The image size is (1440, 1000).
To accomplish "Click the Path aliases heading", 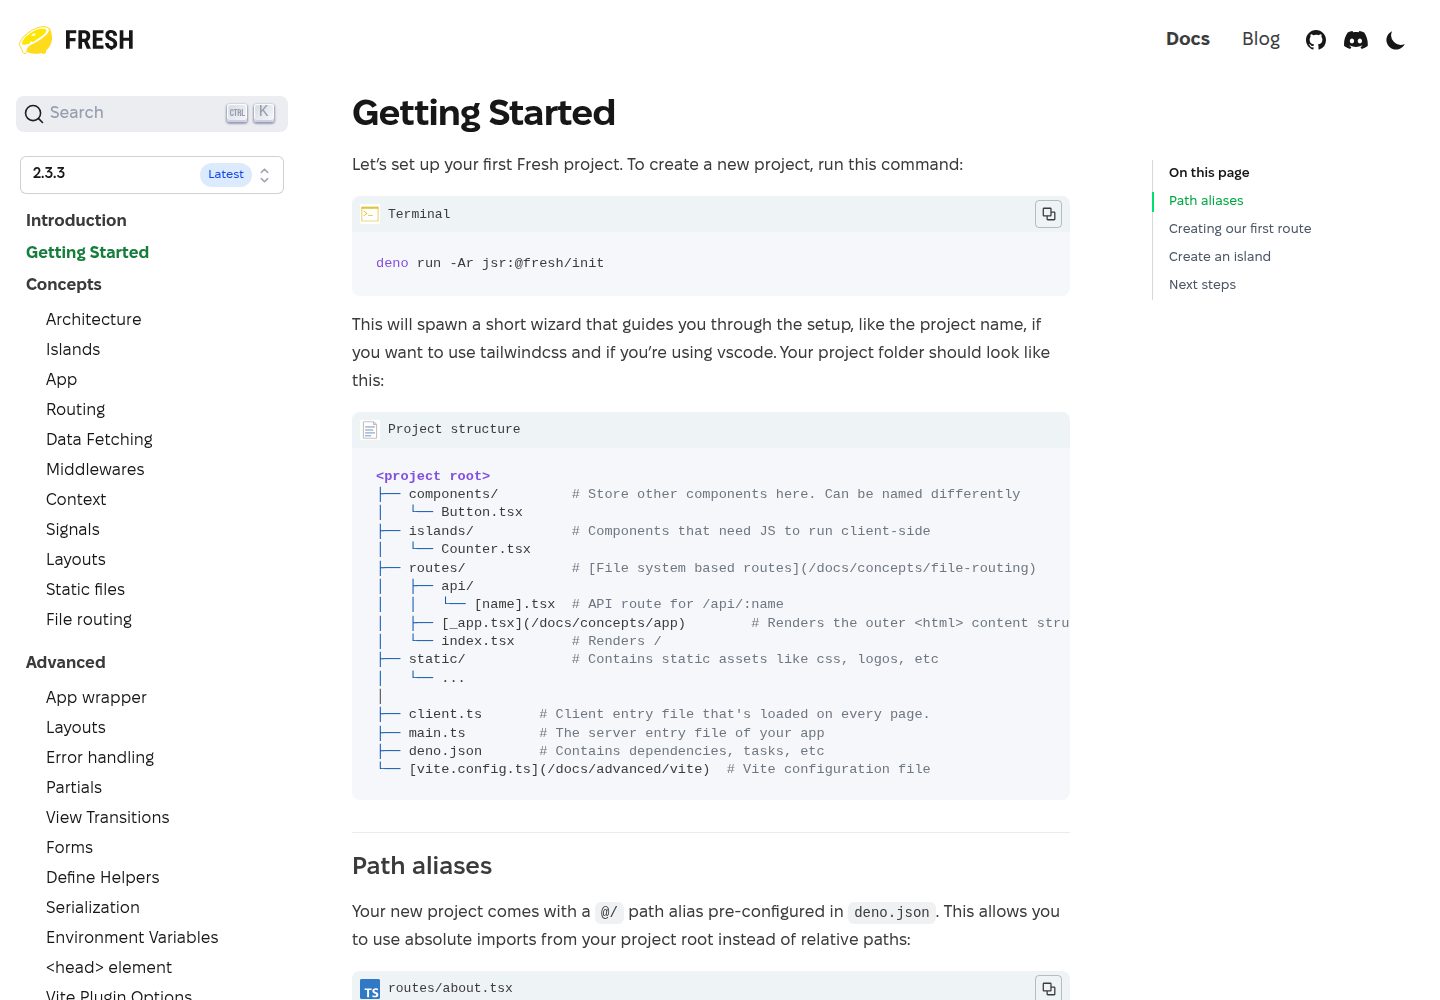I will [422, 865].
